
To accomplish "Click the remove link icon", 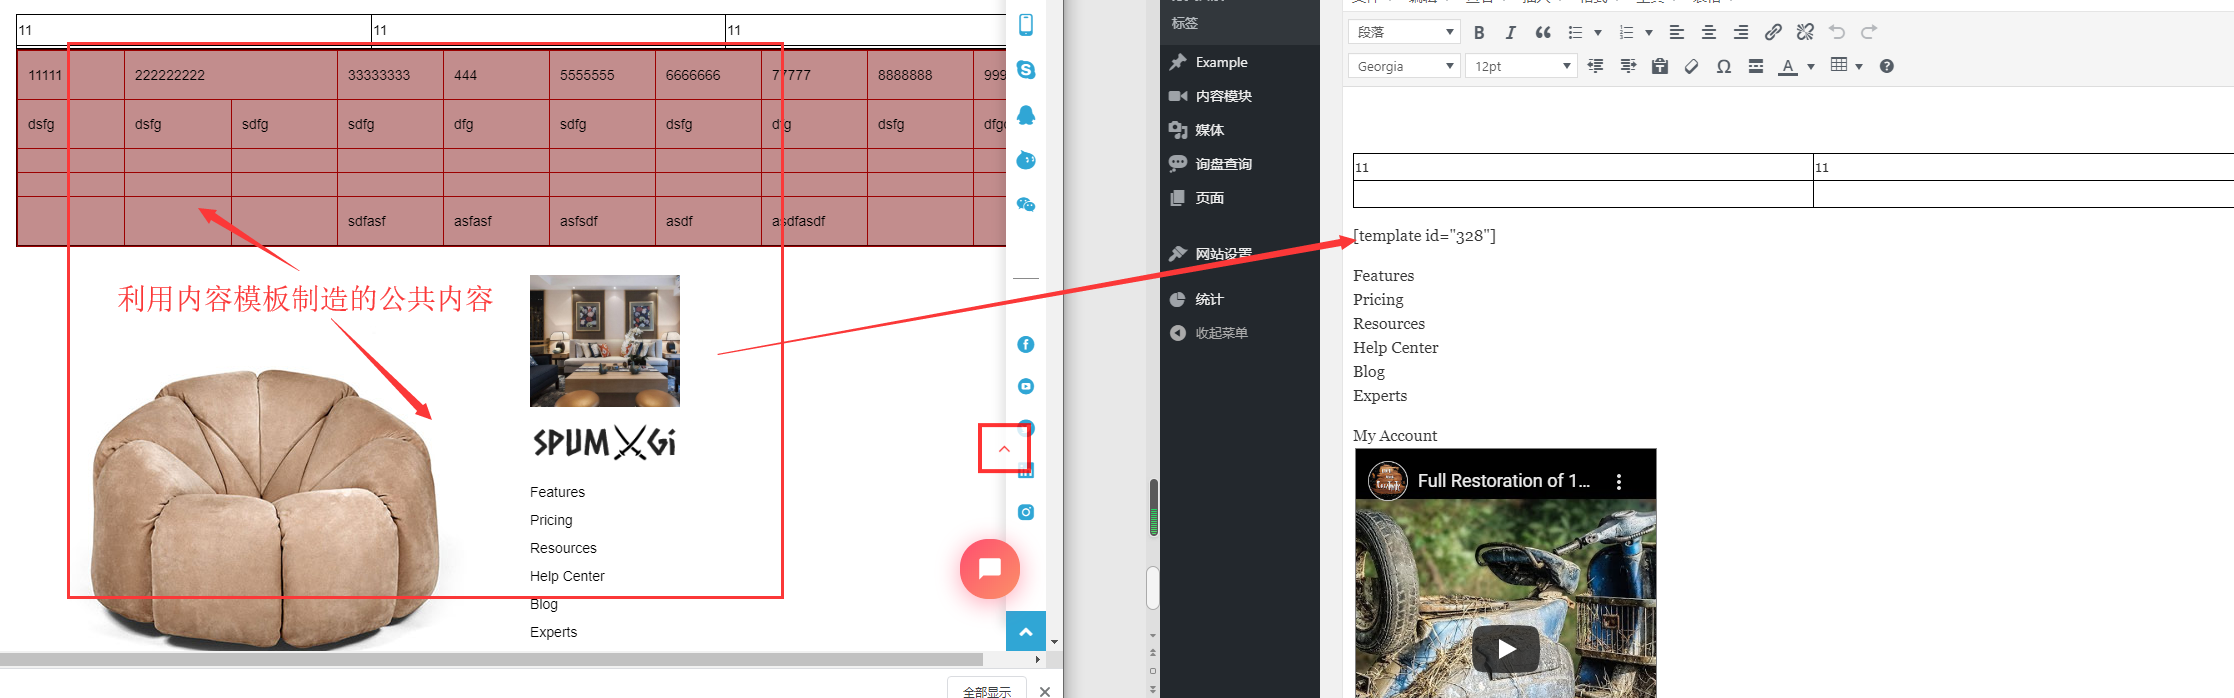I will click(x=1805, y=32).
